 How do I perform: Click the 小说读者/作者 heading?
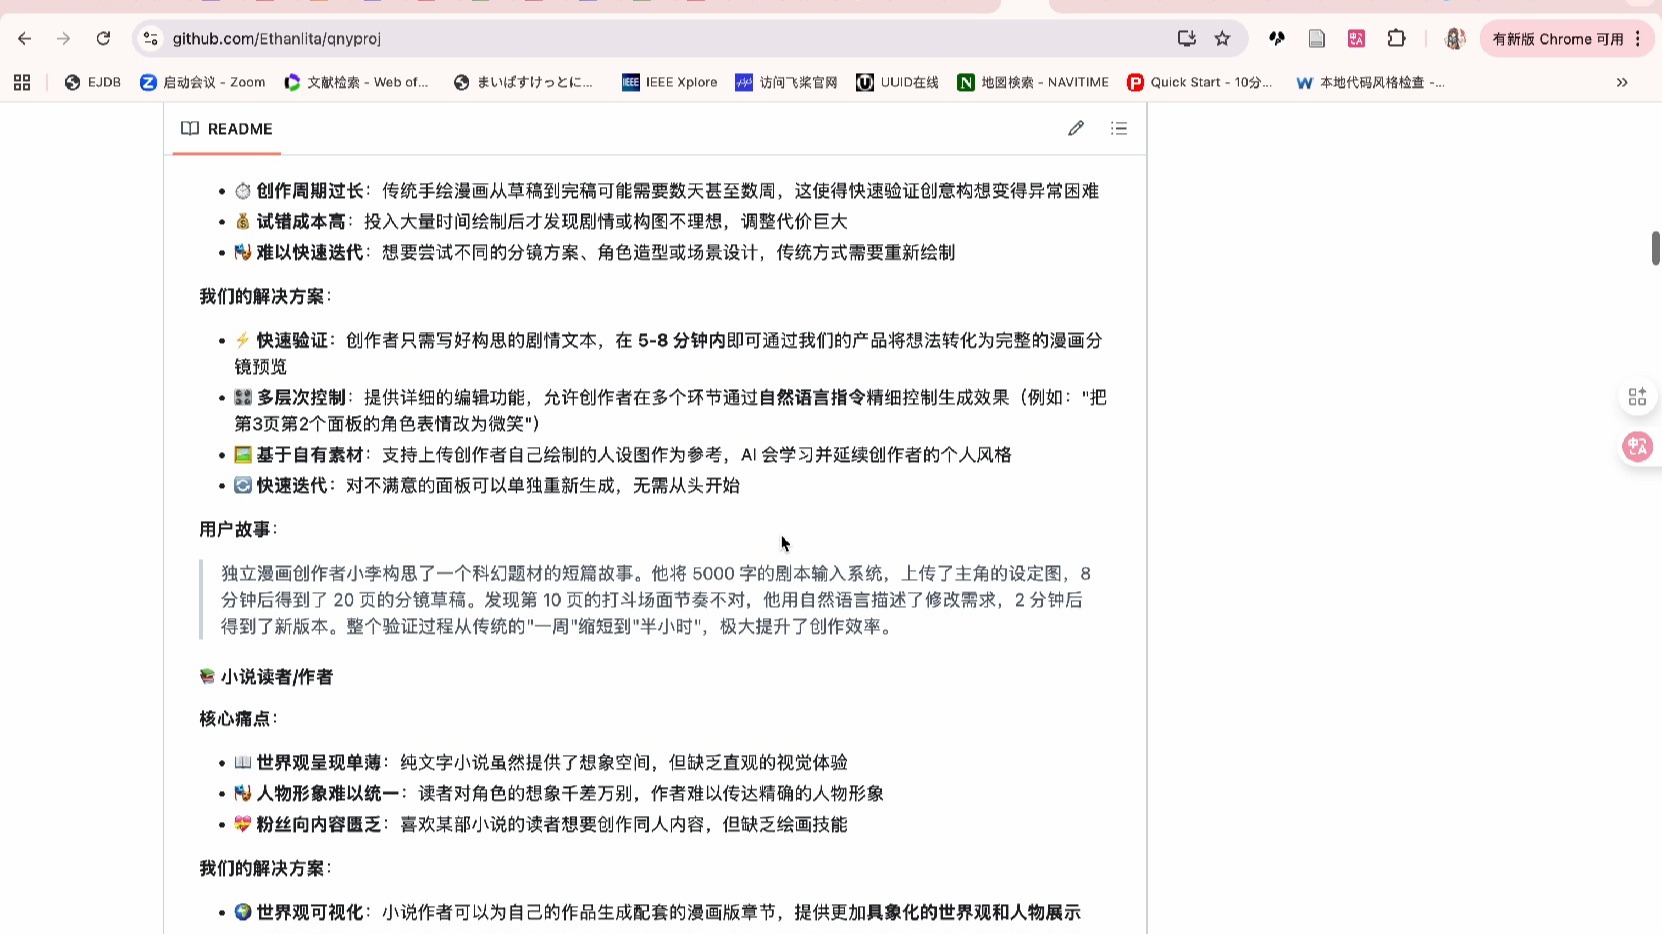point(266,677)
